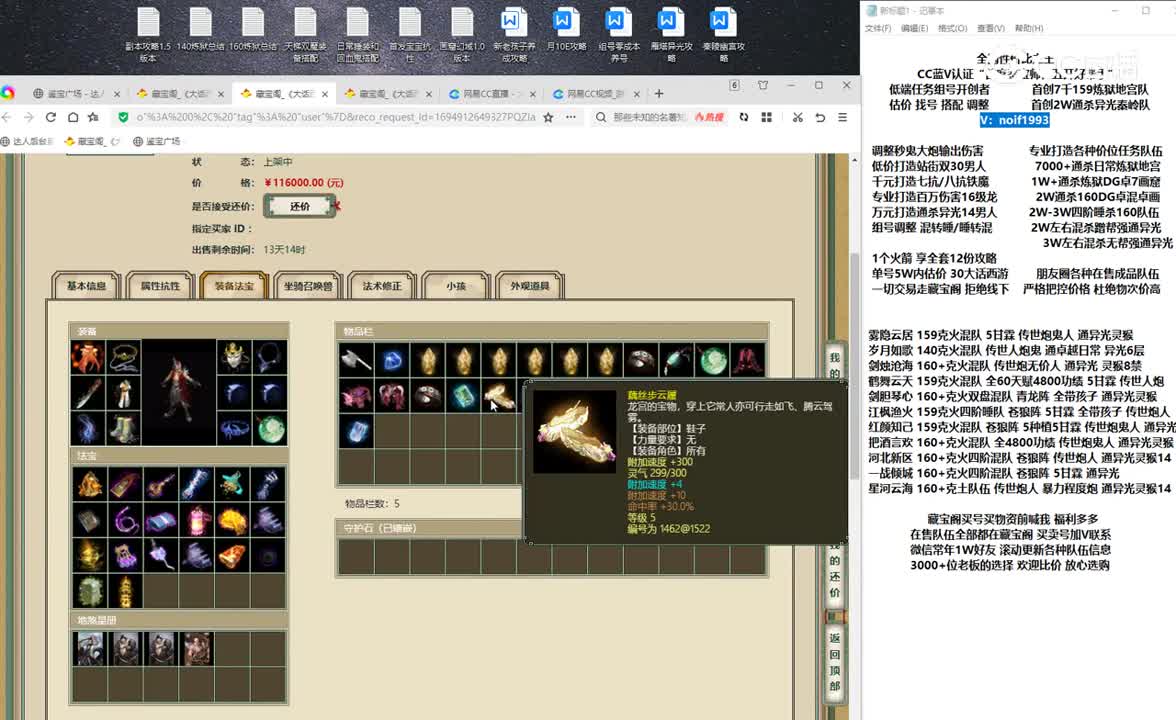This screenshot has width=1176, height=720.
Task: Open Notepad 编辑(E) menu
Action: [914, 28]
